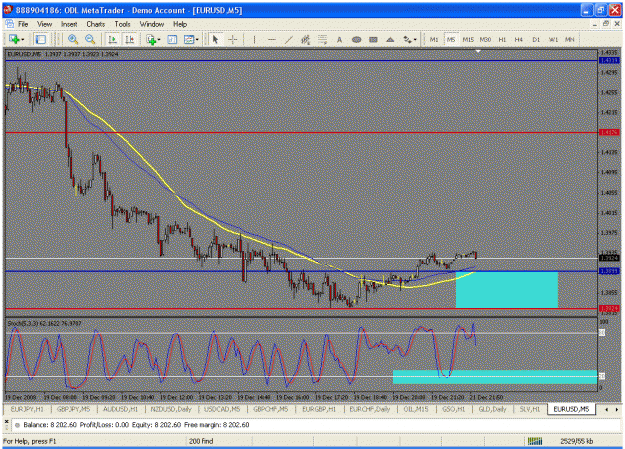Image resolution: width=625 pixels, height=449 pixels.
Task: Enable chart Auto Scroll icon
Action: [x=113, y=39]
